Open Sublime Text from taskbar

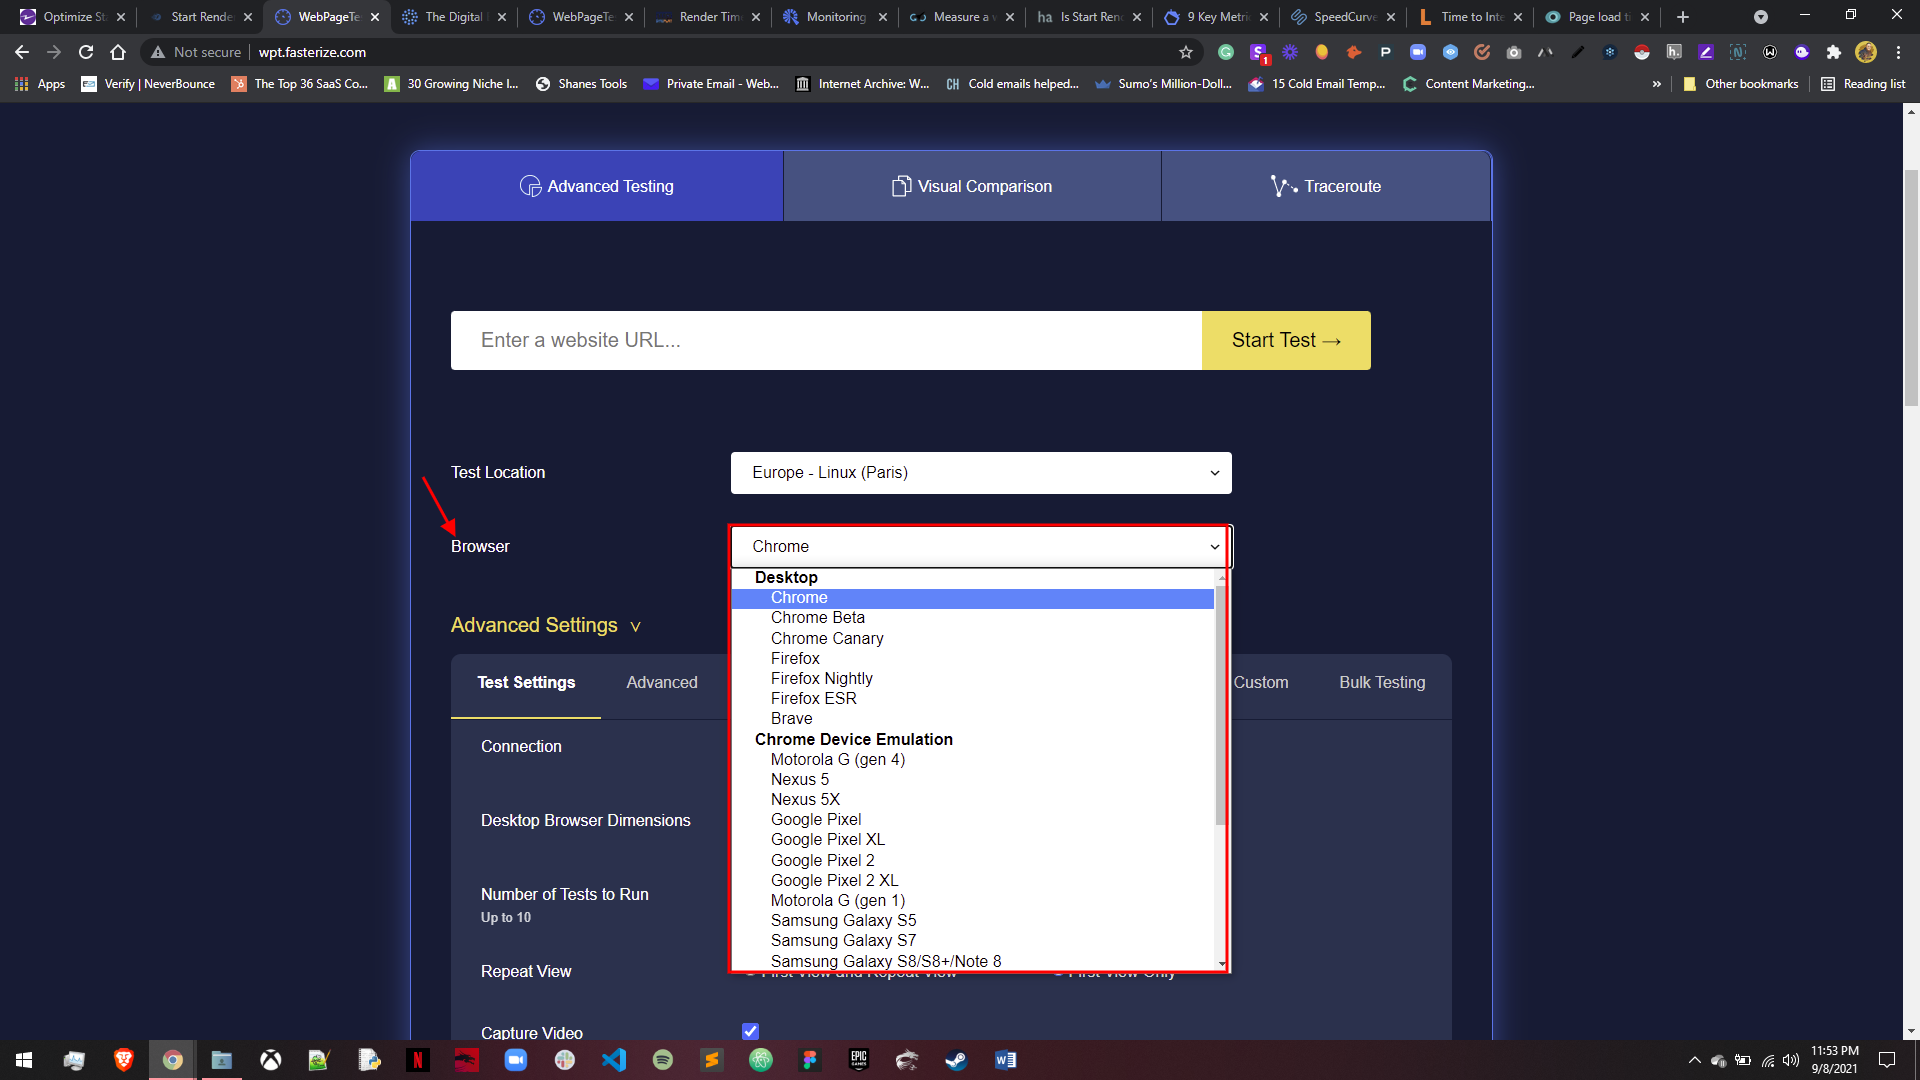[711, 1060]
